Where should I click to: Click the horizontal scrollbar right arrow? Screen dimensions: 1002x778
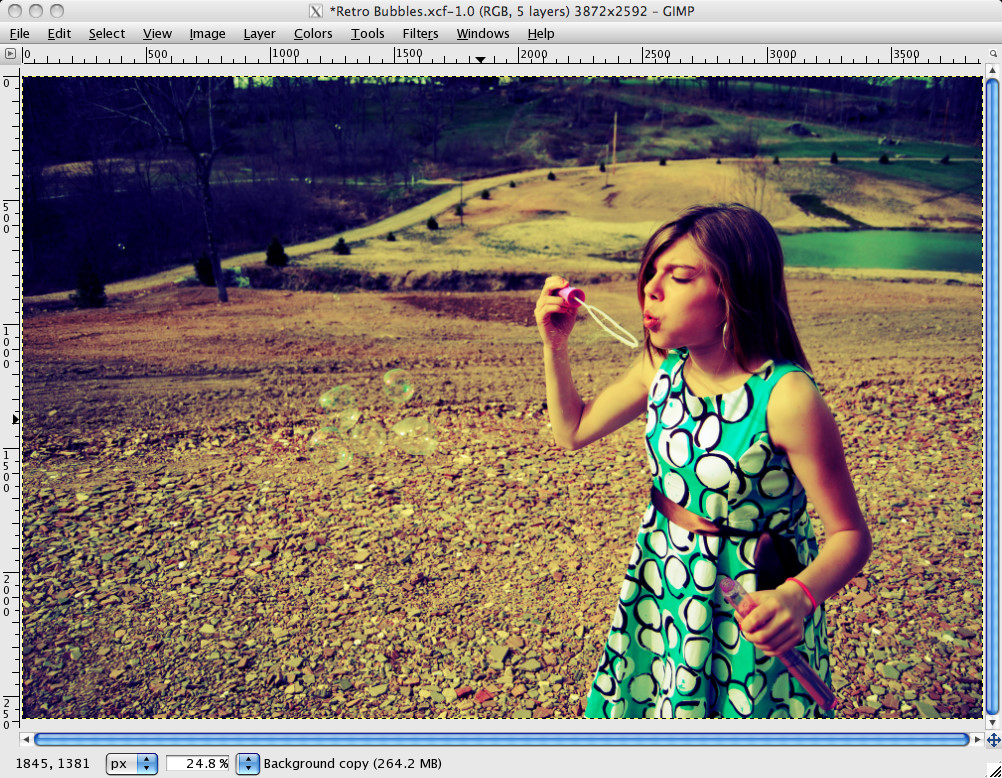(977, 741)
